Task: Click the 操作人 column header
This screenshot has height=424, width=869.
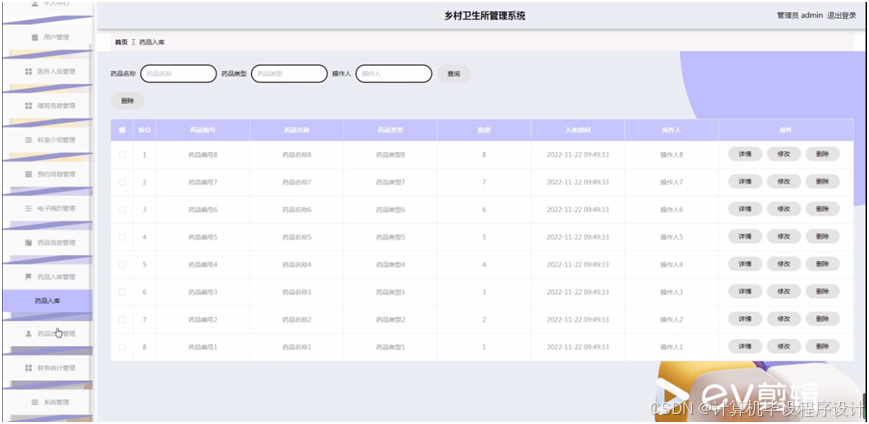Action: (x=671, y=130)
